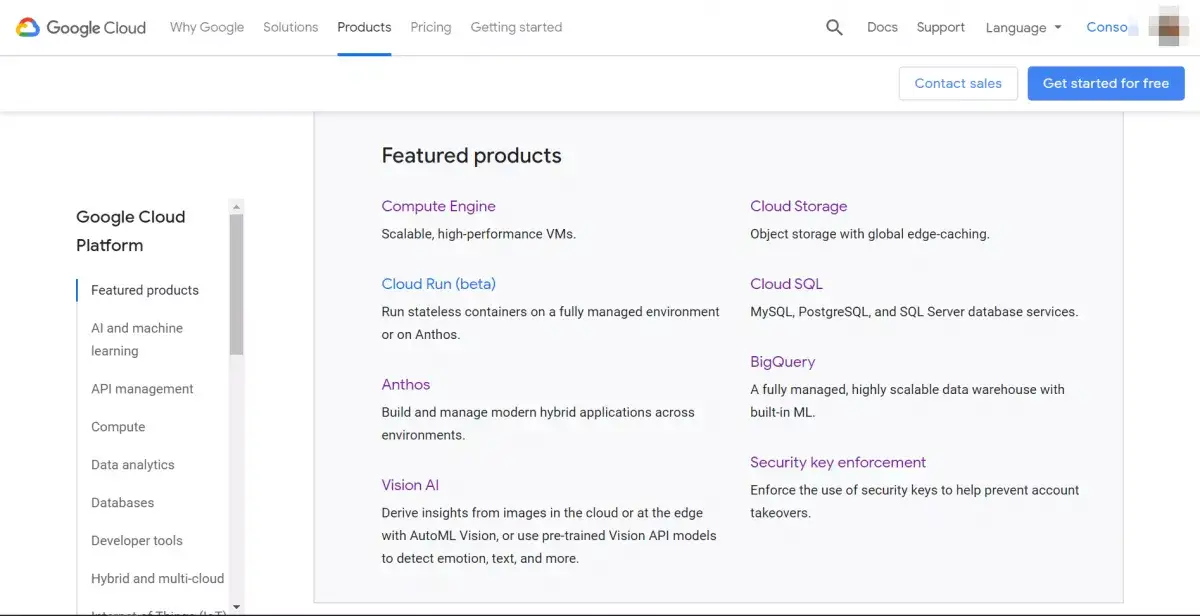Screen dimensions: 1200x616
Task: Click the Contact sales button
Action: point(958,83)
